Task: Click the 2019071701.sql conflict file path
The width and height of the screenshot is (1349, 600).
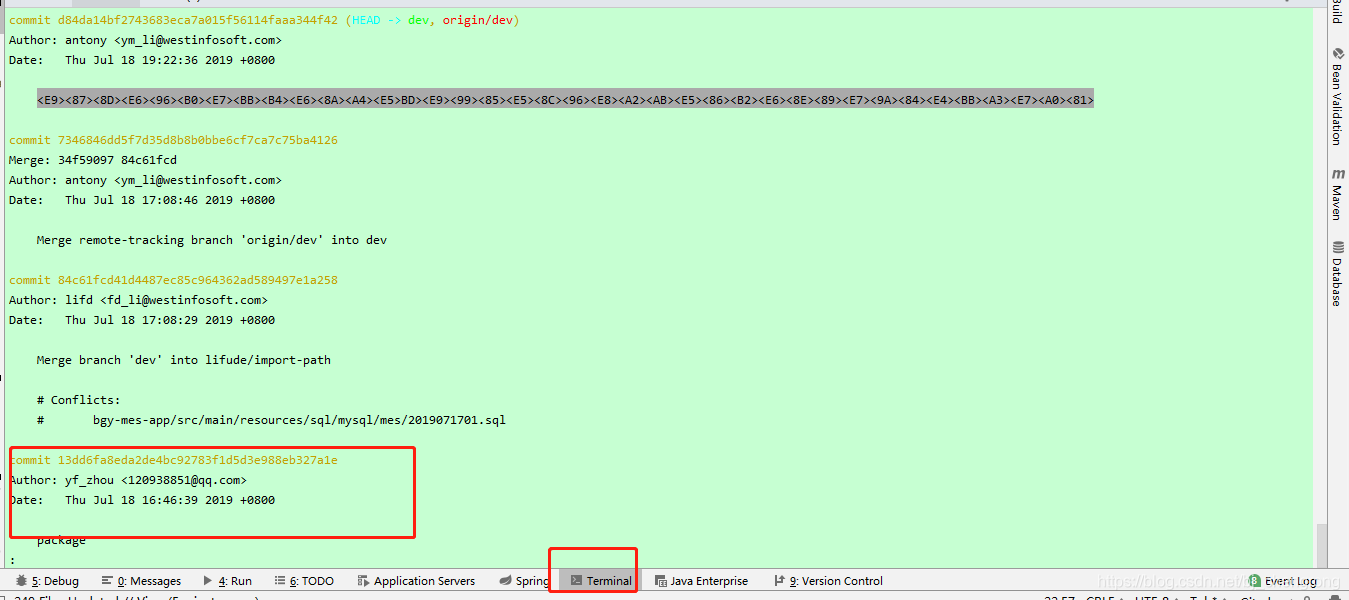Action: tap(299, 420)
